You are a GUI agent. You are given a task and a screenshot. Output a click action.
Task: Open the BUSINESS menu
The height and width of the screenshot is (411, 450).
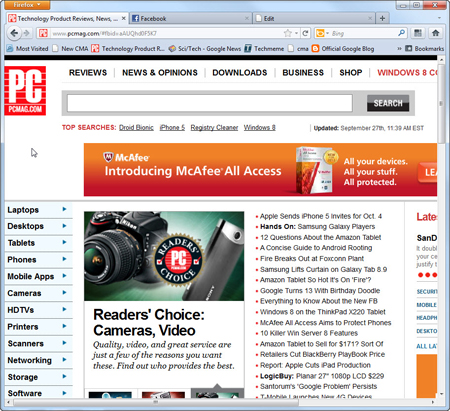click(303, 72)
